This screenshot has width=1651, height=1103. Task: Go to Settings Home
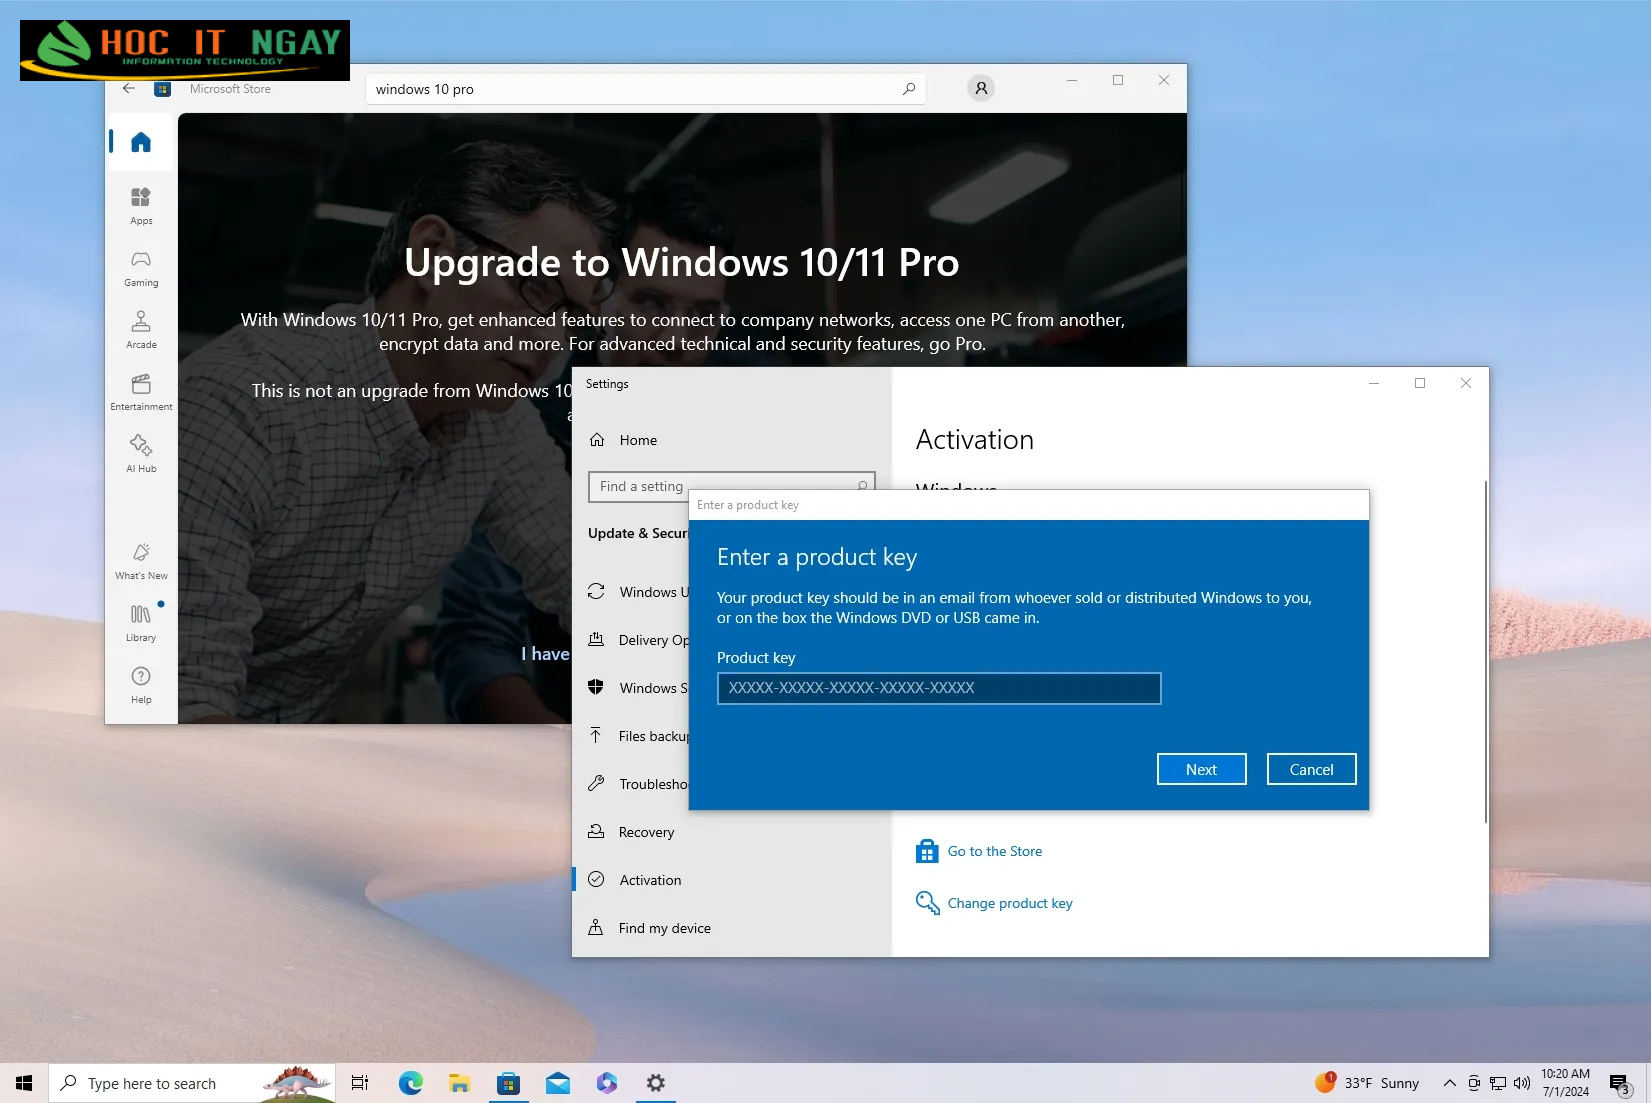coord(638,440)
